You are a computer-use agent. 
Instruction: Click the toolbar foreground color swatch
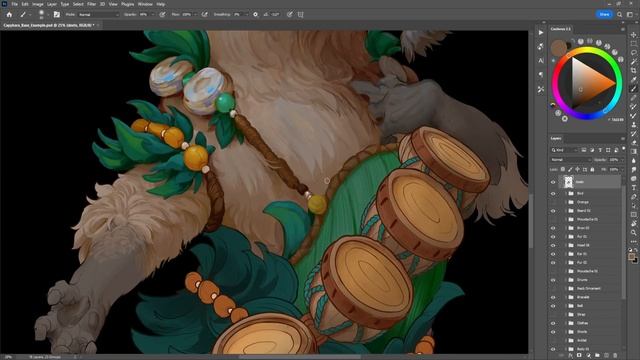click(x=632, y=256)
